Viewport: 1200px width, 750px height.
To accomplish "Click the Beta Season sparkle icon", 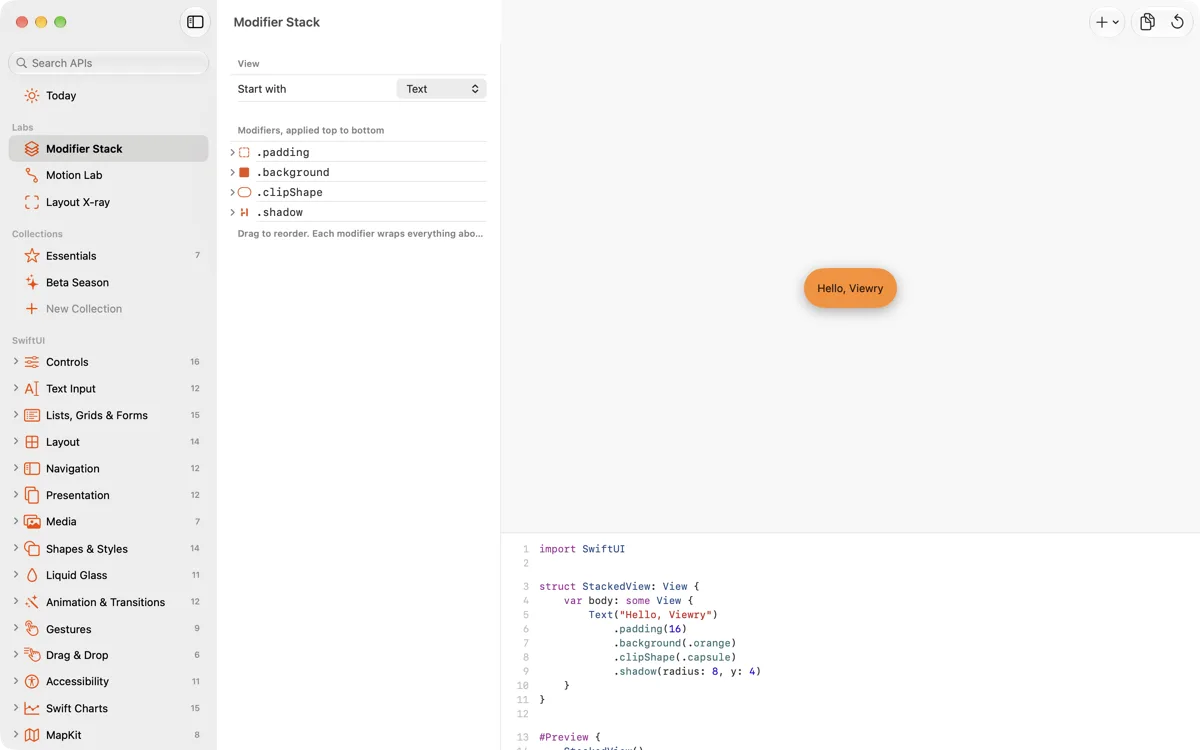I will tap(32, 282).
